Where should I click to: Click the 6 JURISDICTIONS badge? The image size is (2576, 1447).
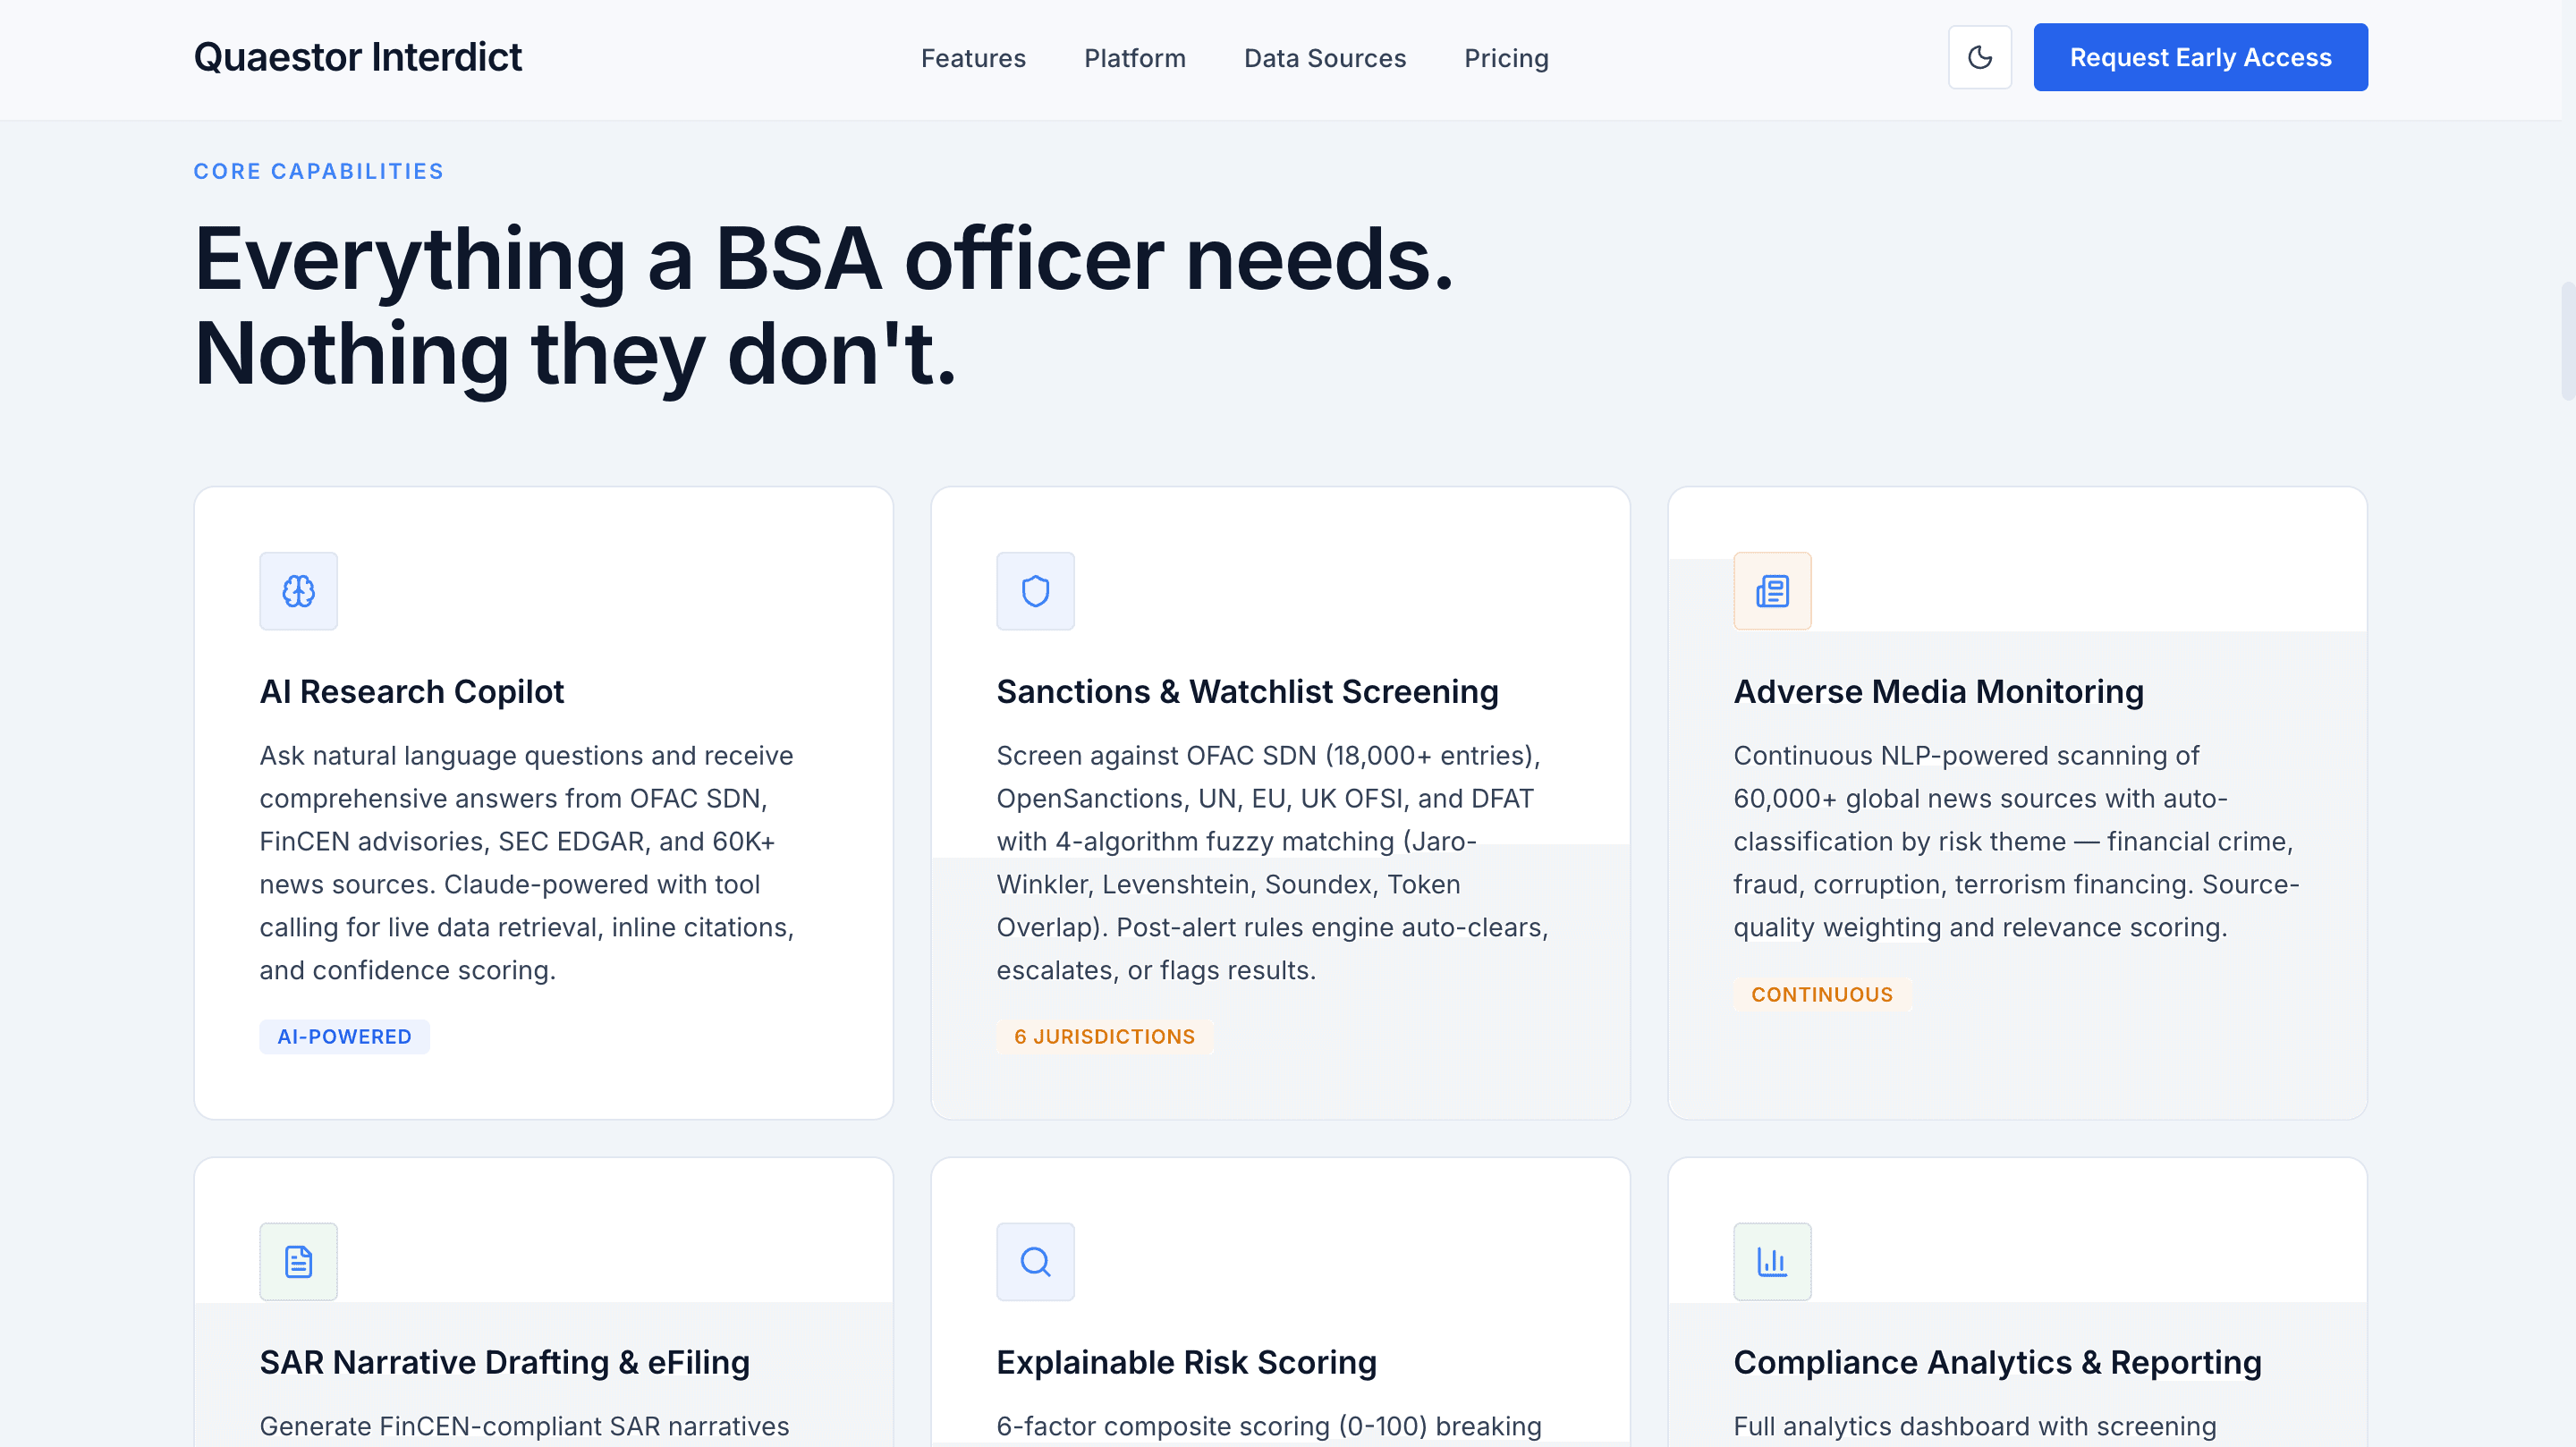pyautogui.click(x=1104, y=1036)
